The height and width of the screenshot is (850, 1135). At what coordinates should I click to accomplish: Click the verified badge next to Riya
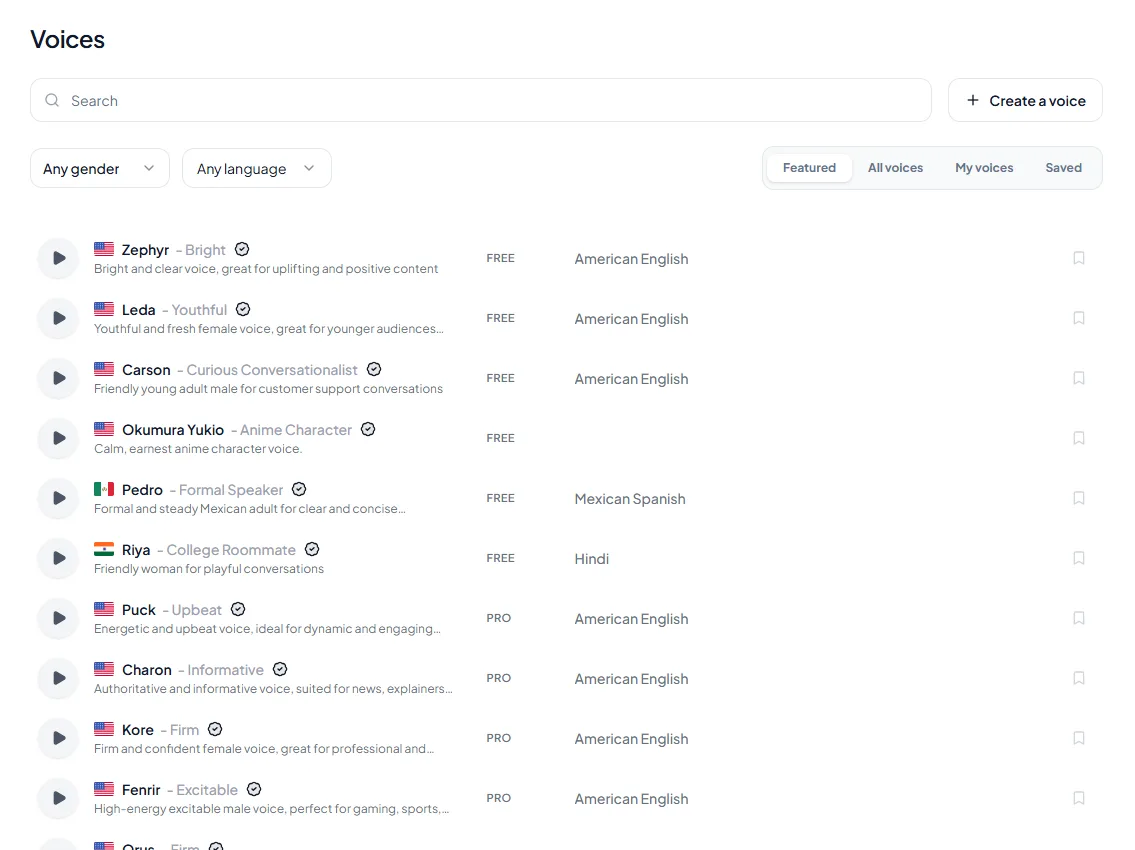point(312,550)
